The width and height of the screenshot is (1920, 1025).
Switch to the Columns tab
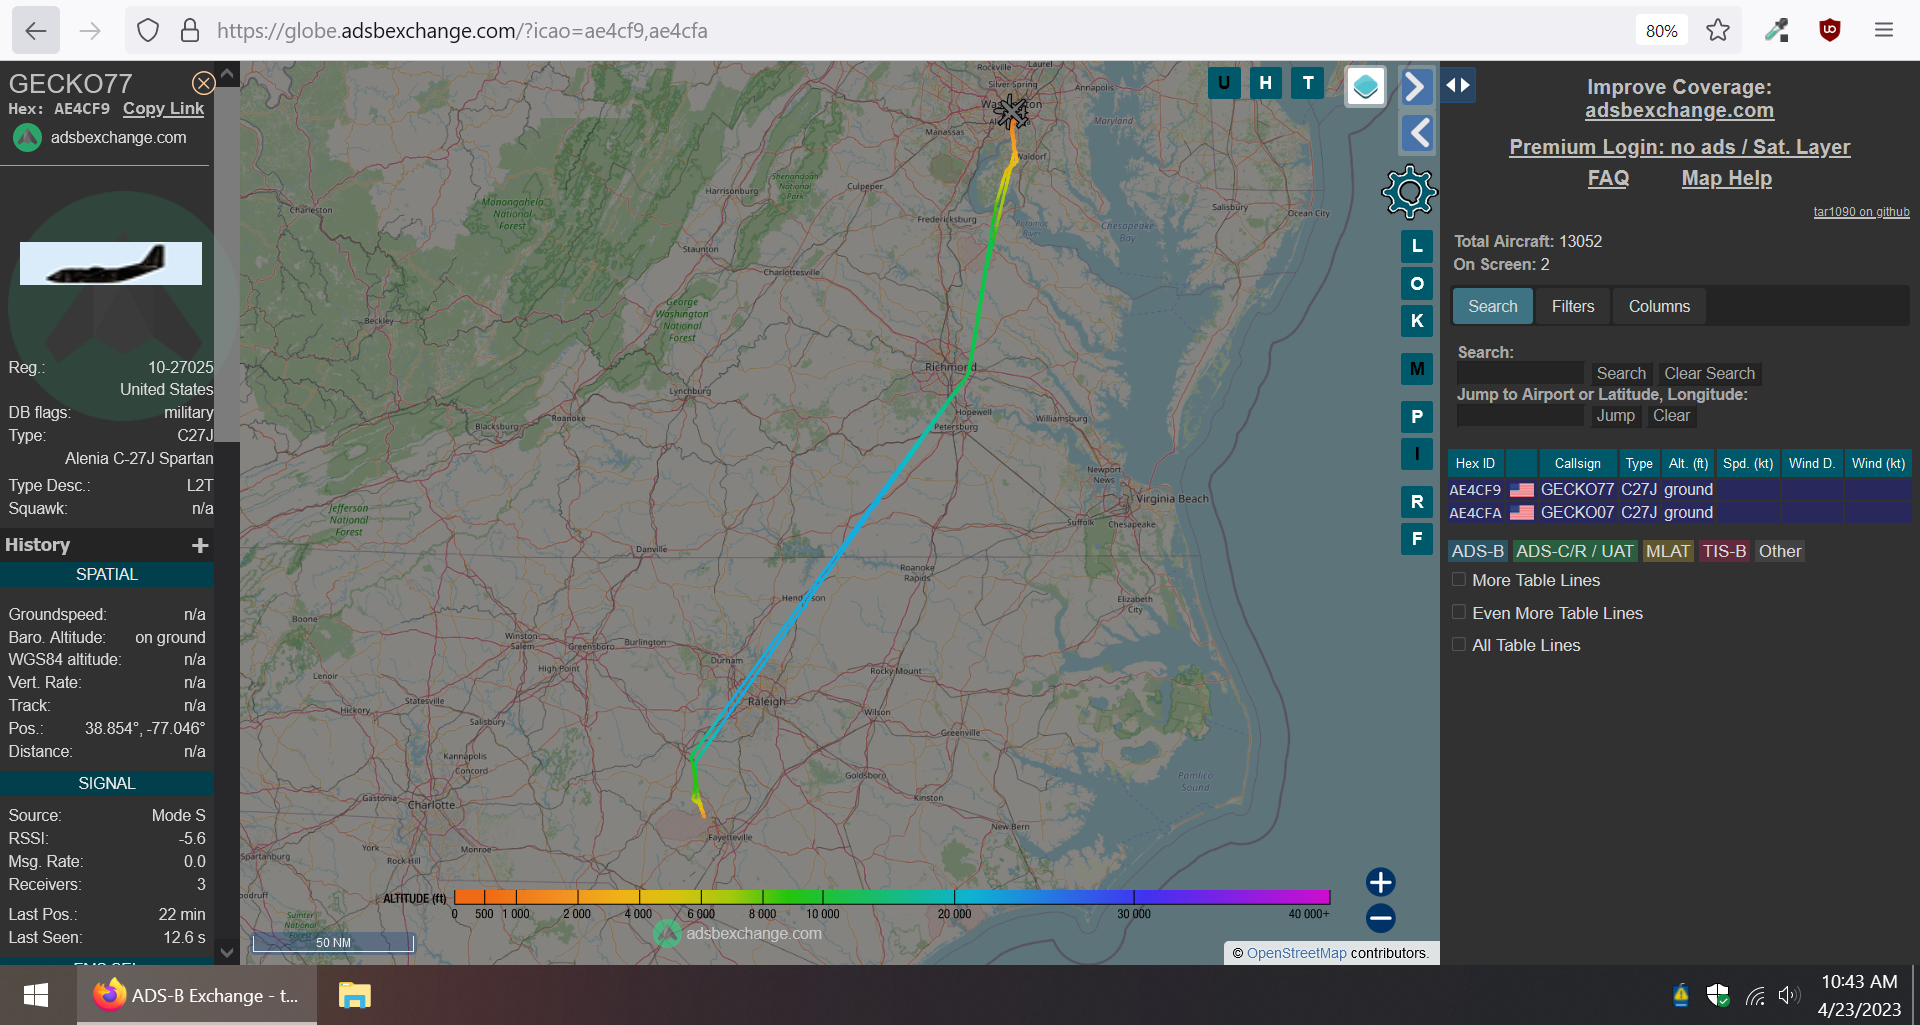pyautogui.click(x=1659, y=306)
